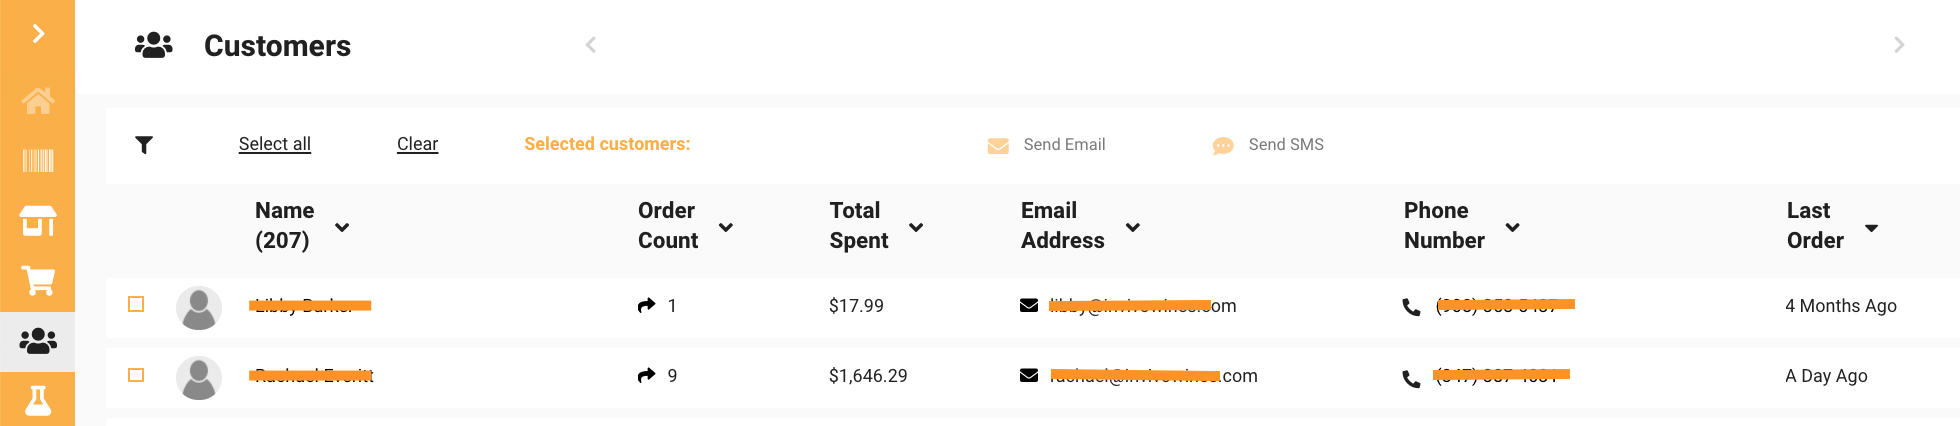Open the Home icon in sidebar
Viewport: 1960px width, 426px height.
click(x=38, y=101)
